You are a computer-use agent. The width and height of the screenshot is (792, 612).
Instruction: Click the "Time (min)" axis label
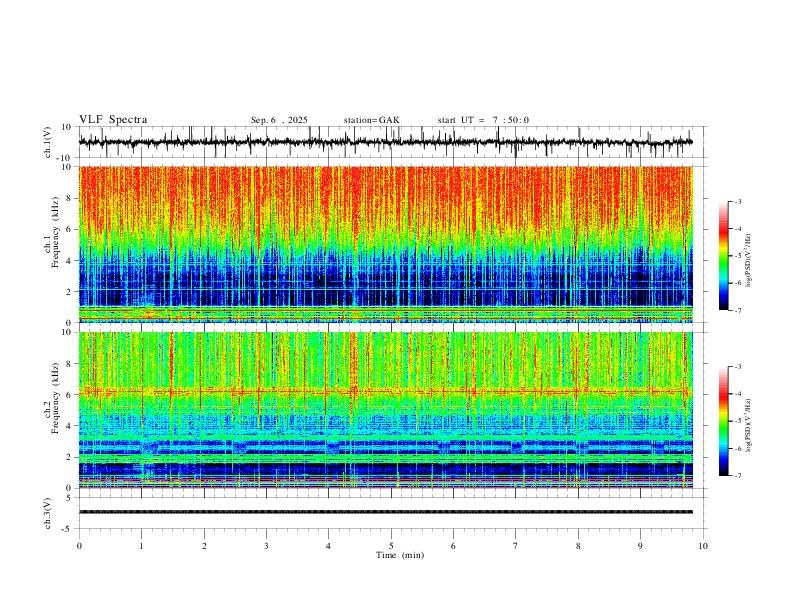(400, 555)
